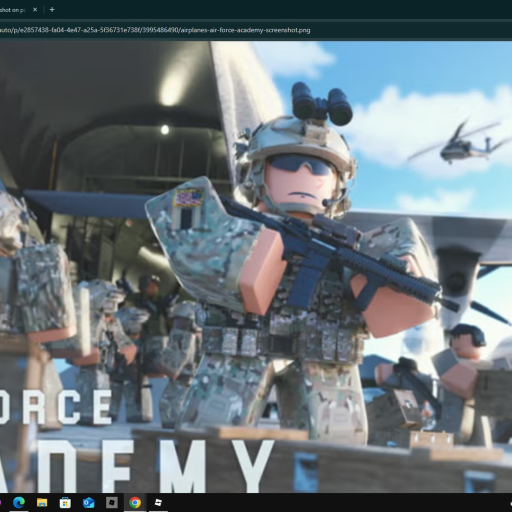This screenshot has width=512, height=512.
Task: Launch Microsoft Store from the taskbar
Action: (65, 502)
